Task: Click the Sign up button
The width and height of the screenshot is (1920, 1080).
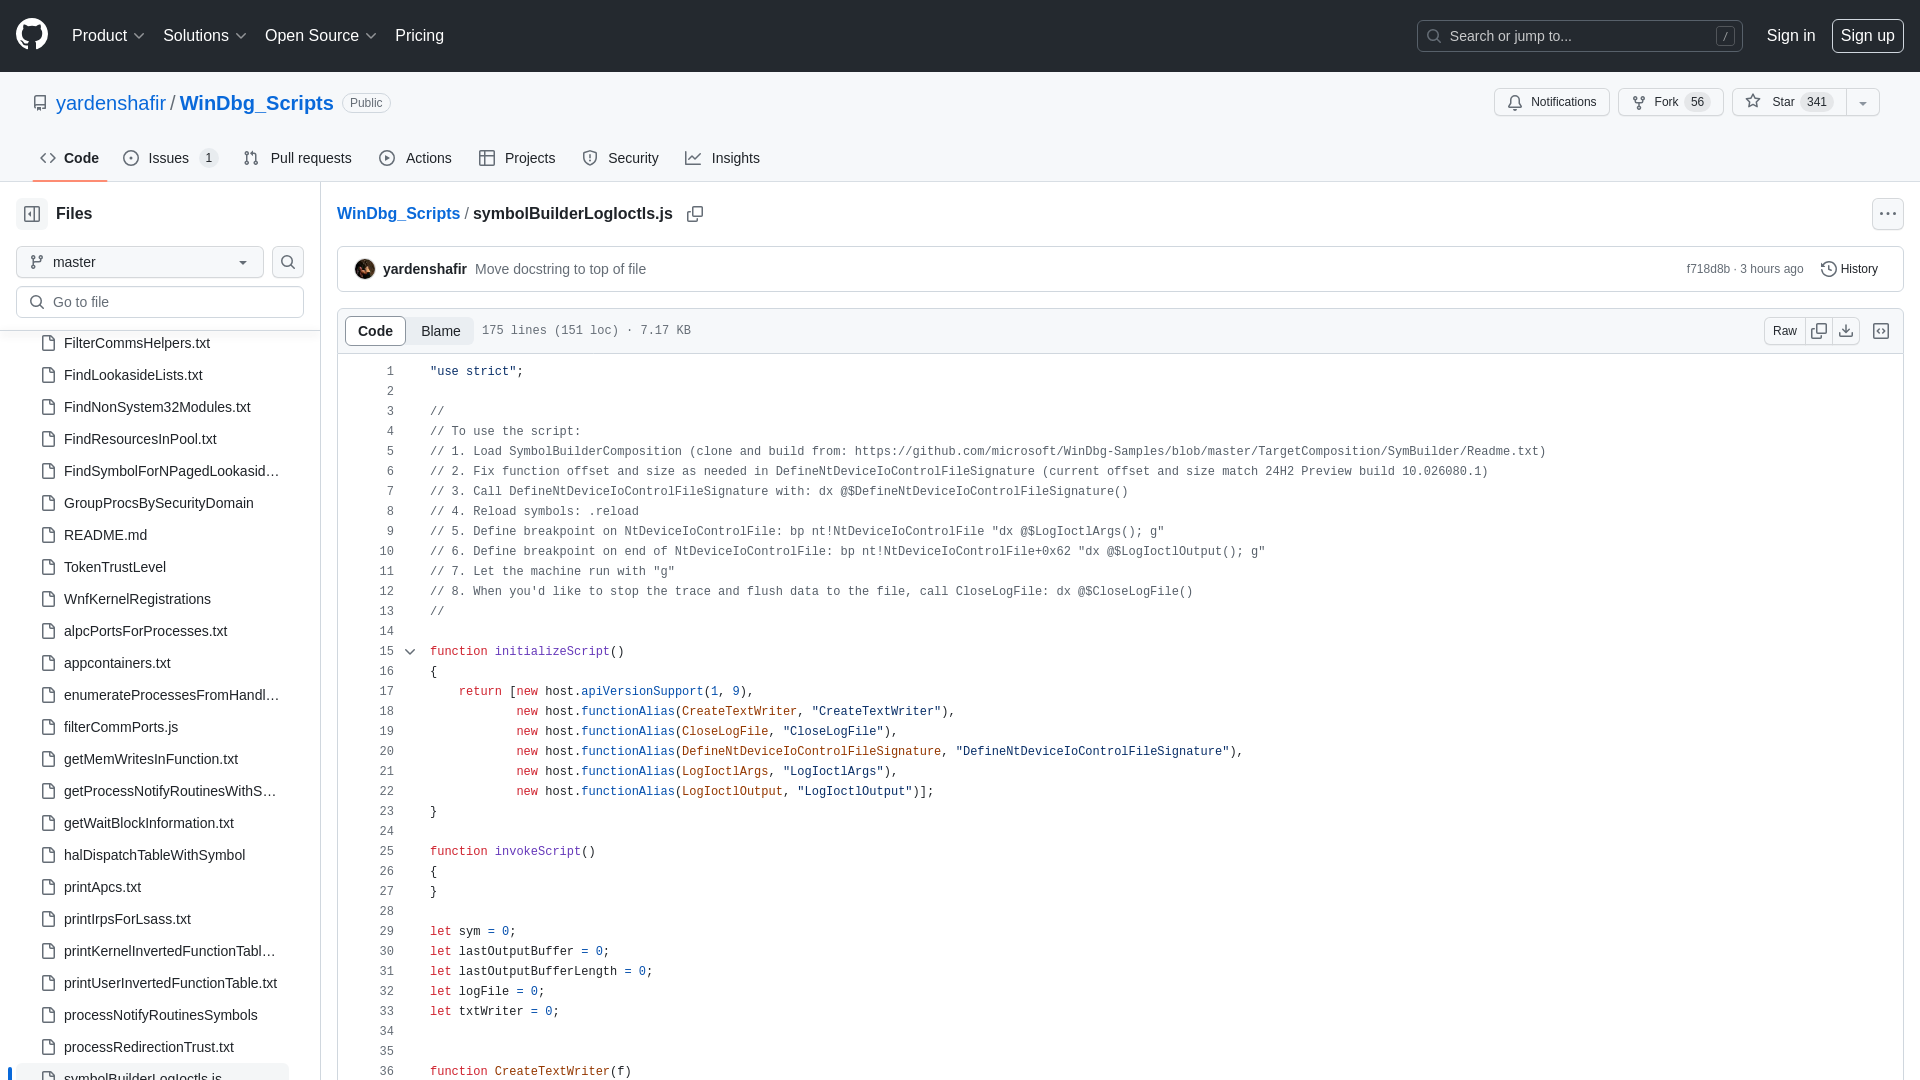Action: click(1866, 36)
